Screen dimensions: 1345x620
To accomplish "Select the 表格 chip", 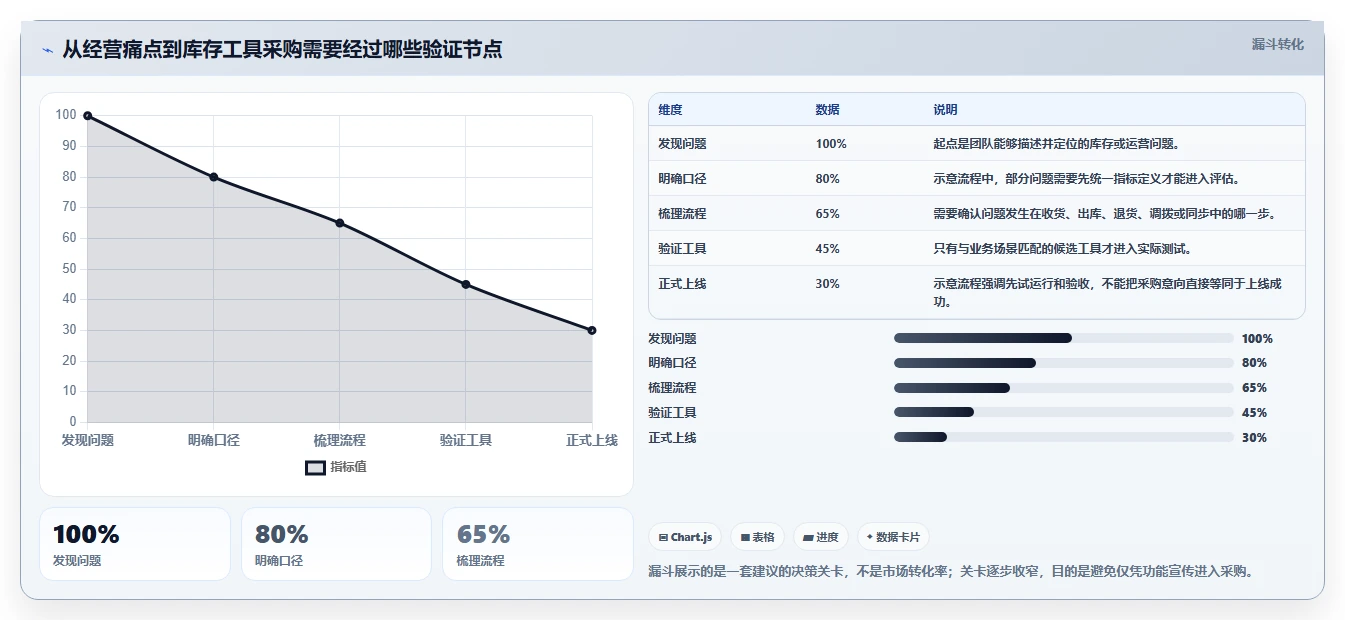I will coord(757,537).
